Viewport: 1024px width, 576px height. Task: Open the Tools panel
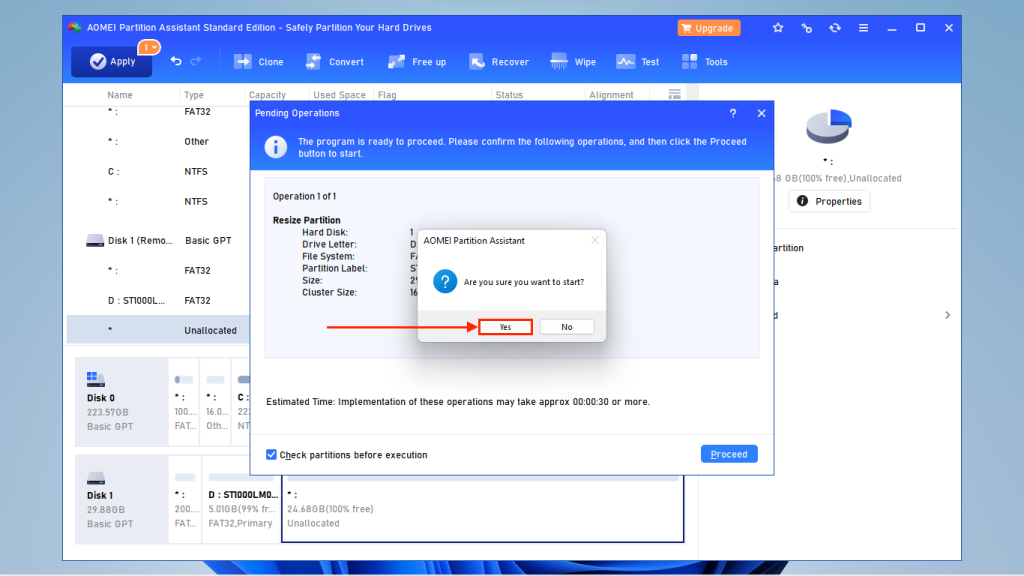pos(705,61)
